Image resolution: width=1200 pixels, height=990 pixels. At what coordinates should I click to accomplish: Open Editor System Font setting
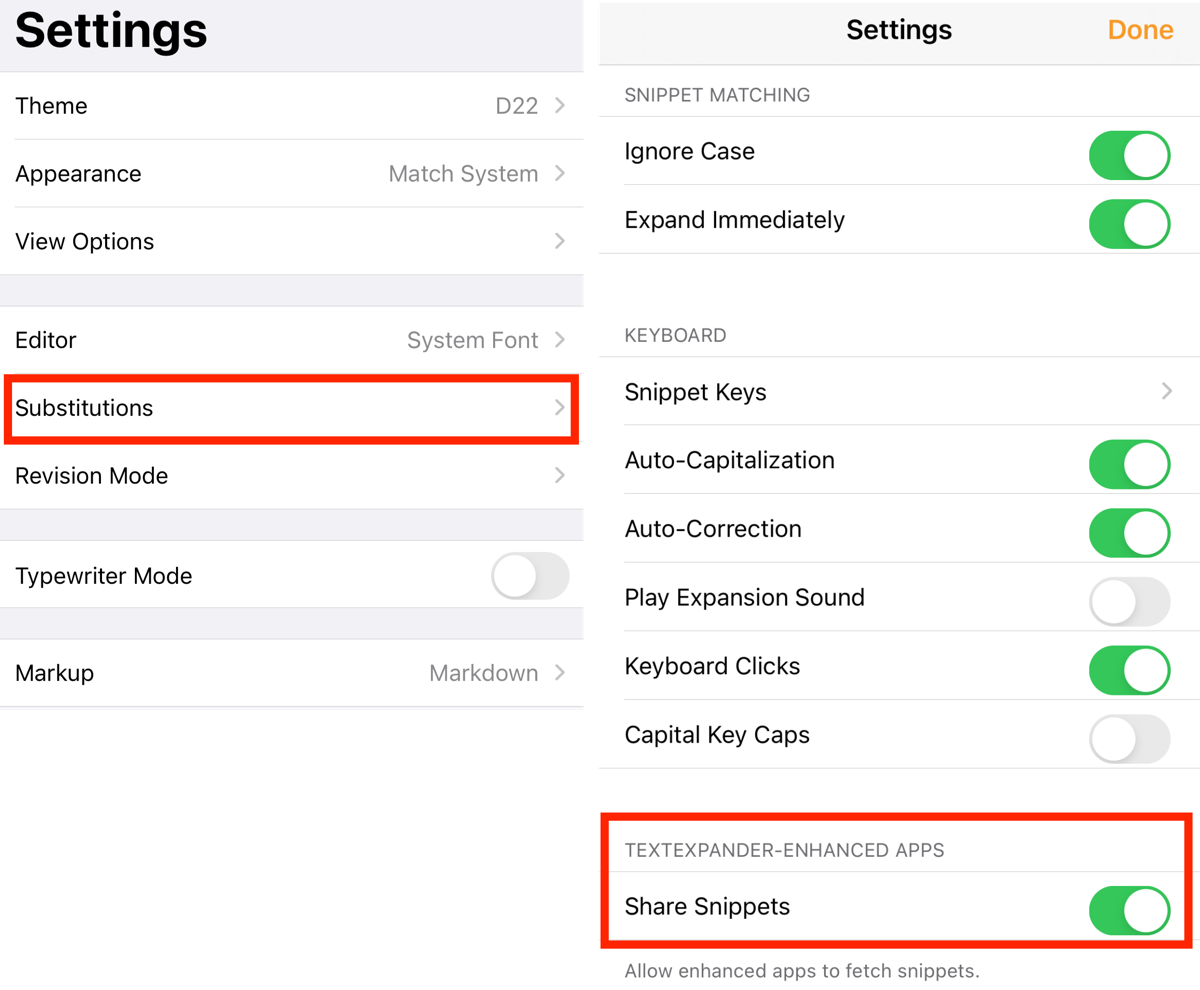[473, 340]
